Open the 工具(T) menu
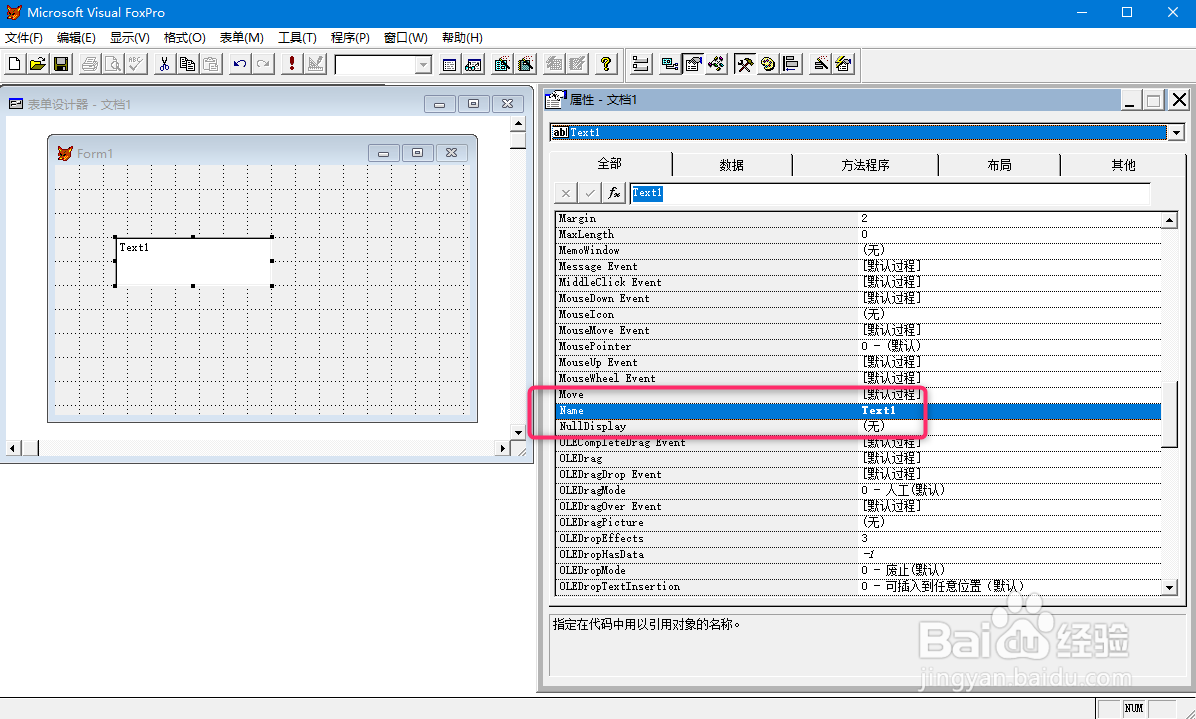1196x719 pixels. 297,37
